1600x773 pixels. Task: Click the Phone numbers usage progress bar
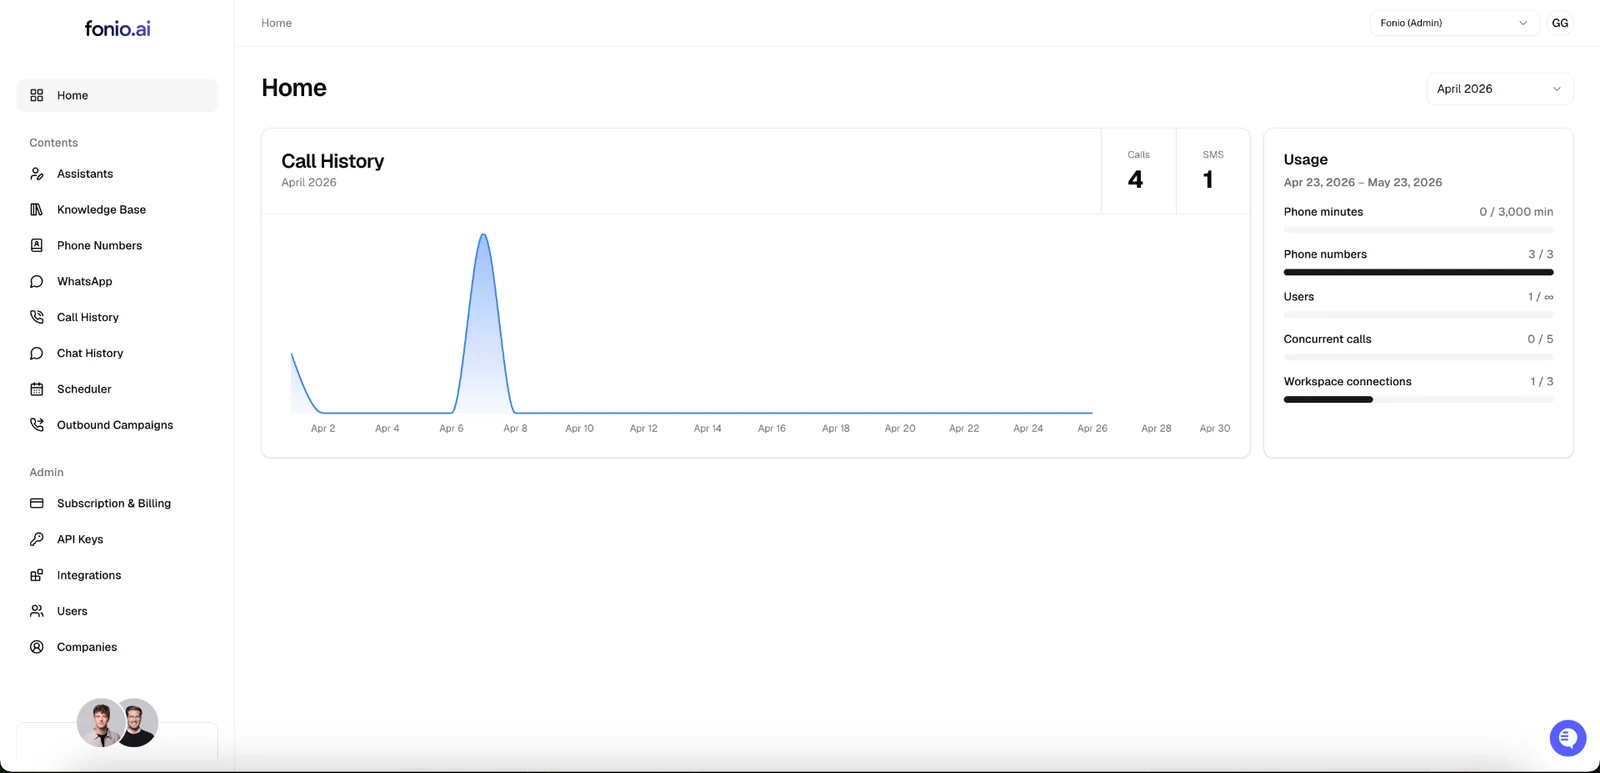point(1418,272)
